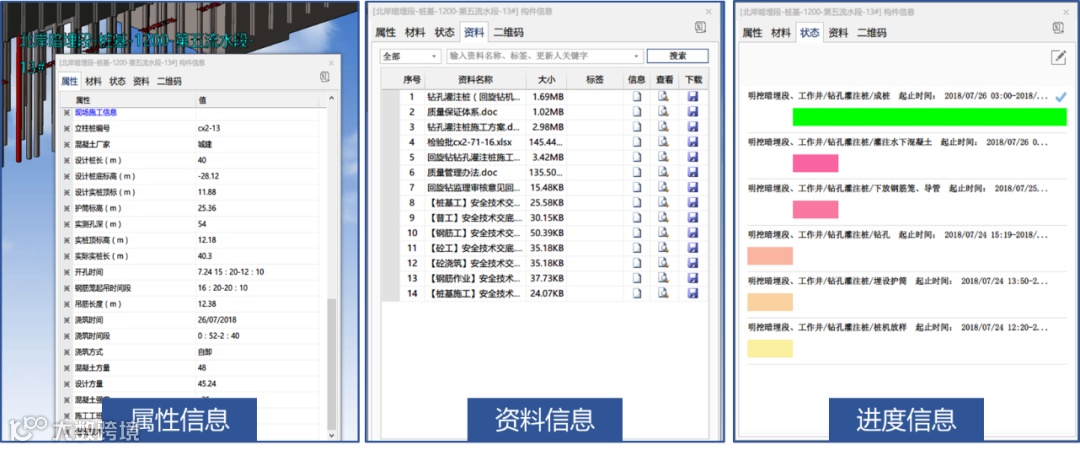Image resolution: width=1080 pixels, height=450 pixels.
Task: Open info for row 11 【砼工】 document
Action: pos(636,247)
